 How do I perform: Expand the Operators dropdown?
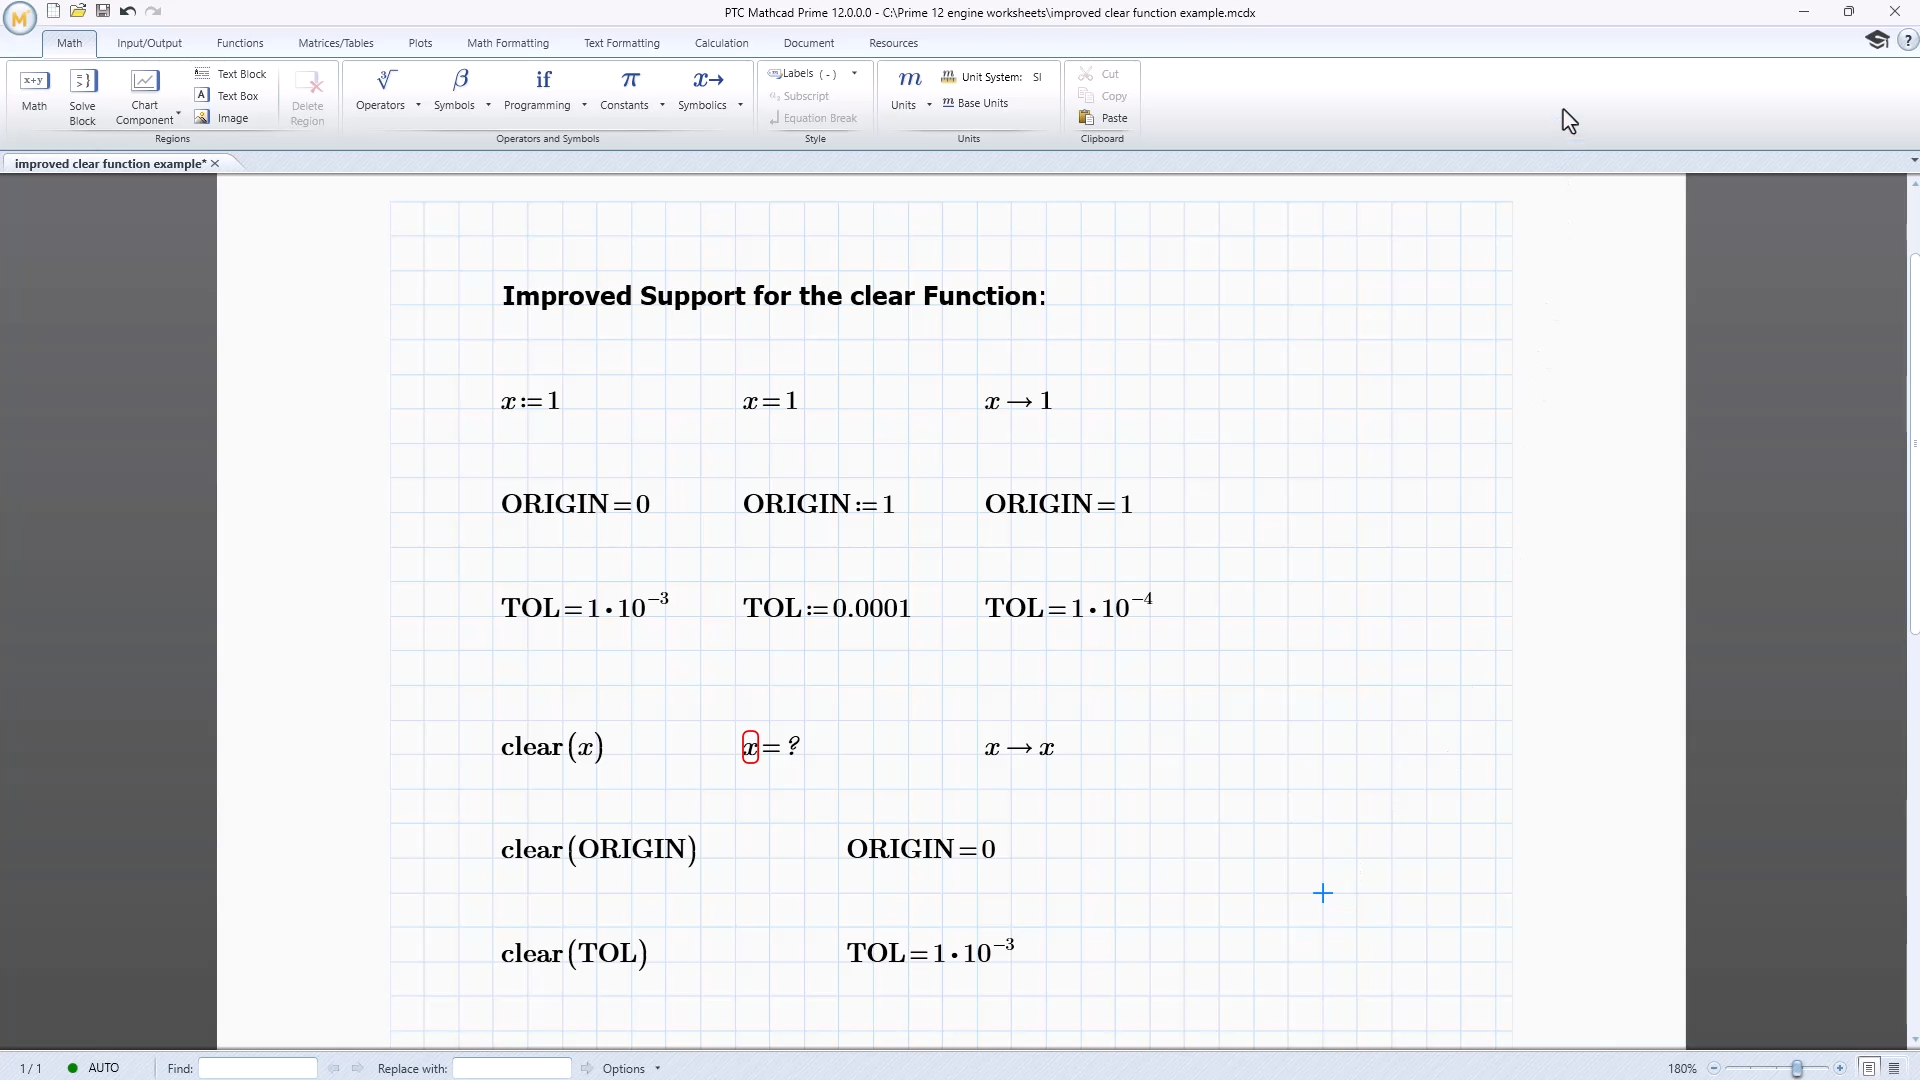point(418,105)
